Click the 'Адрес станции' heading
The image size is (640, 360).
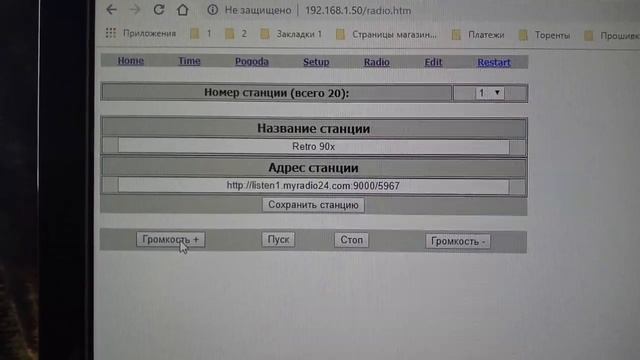313,167
